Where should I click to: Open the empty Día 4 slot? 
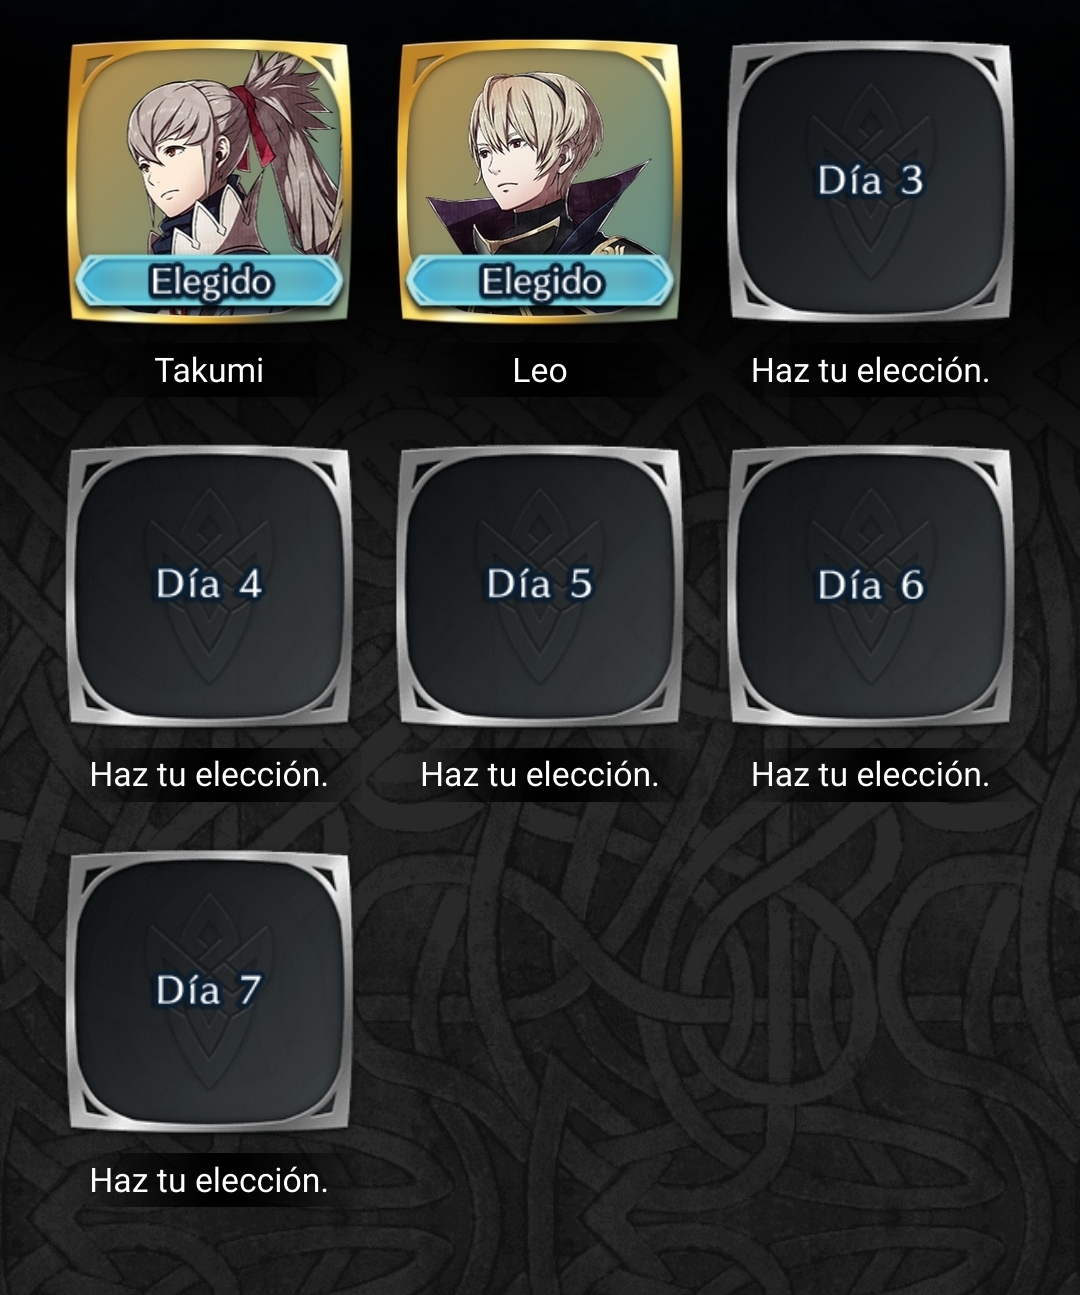click(209, 586)
